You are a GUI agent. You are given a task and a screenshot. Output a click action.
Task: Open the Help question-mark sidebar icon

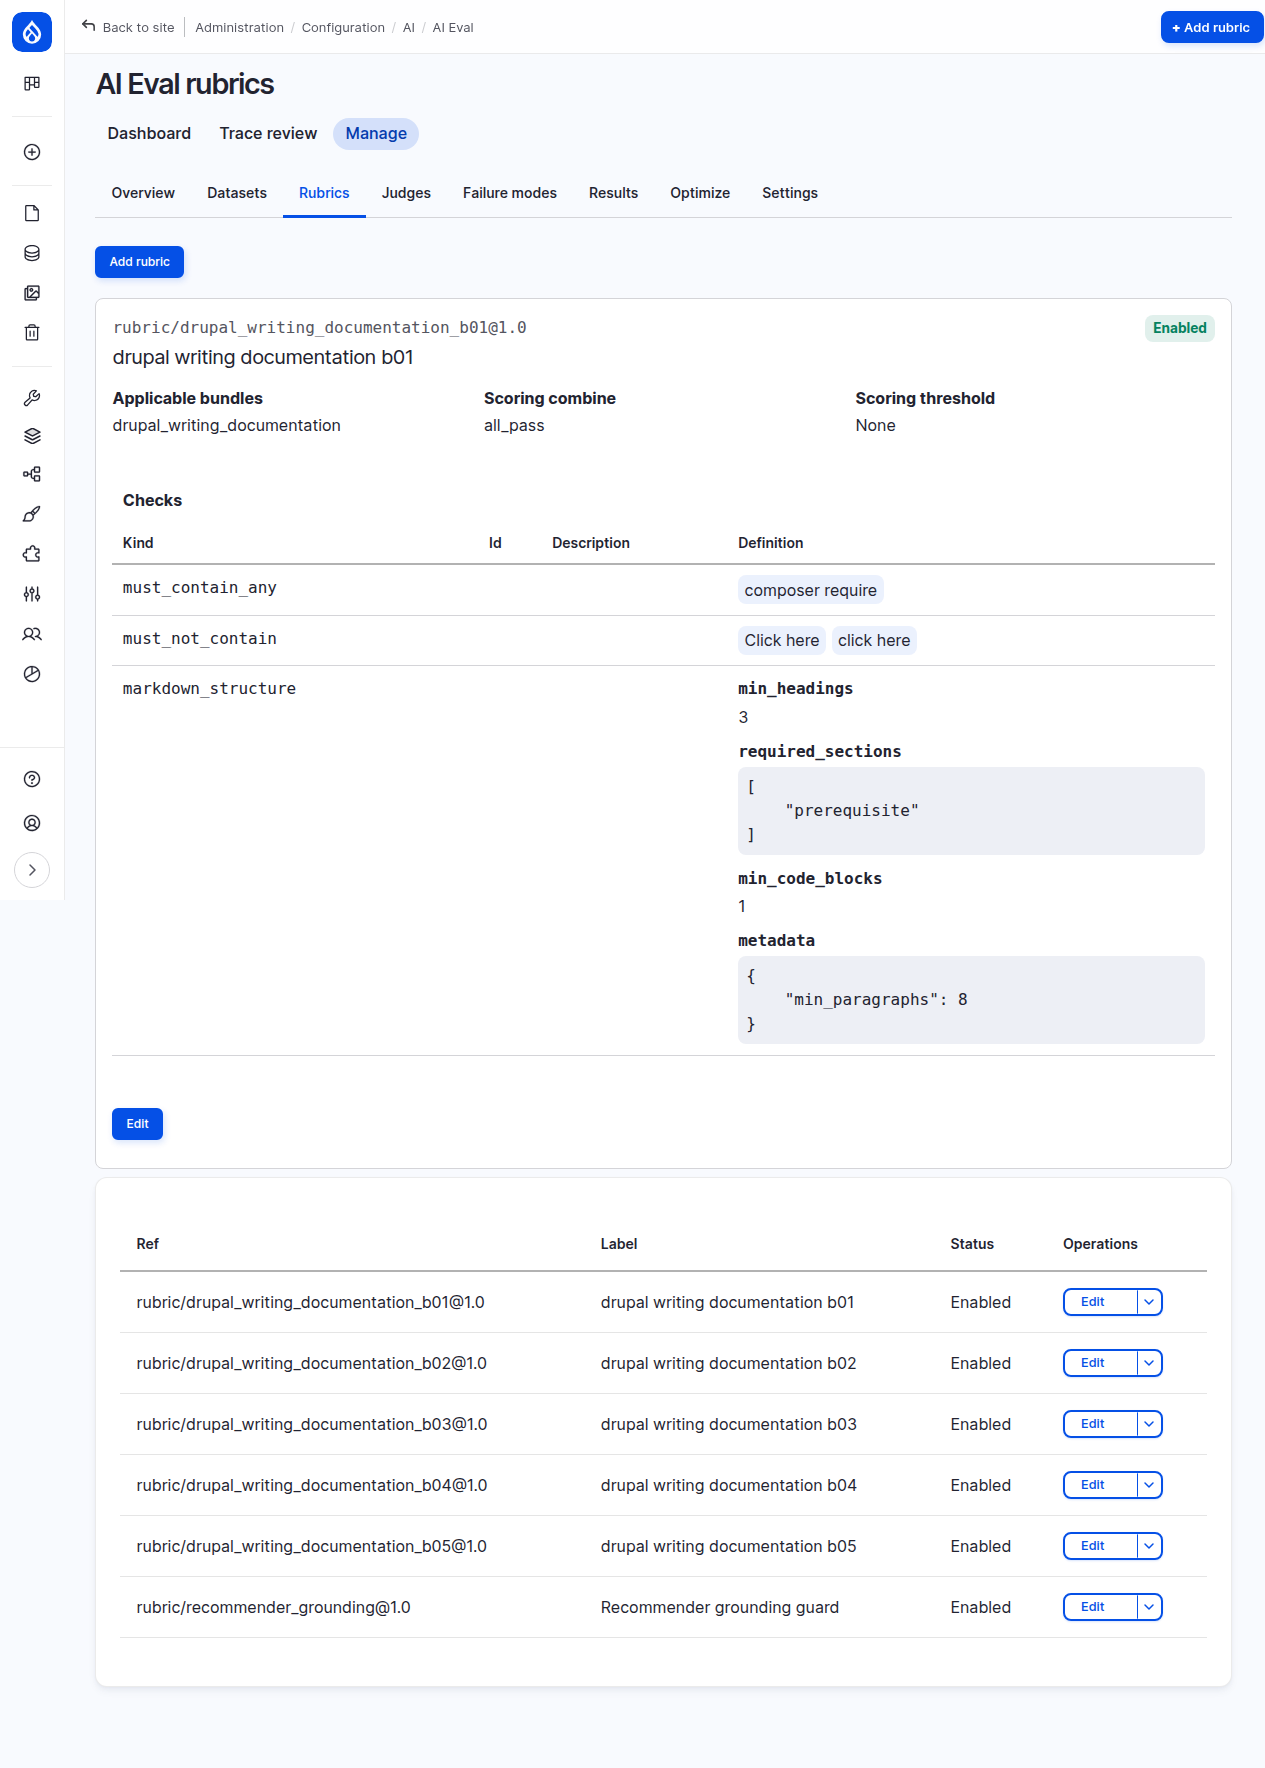32,779
